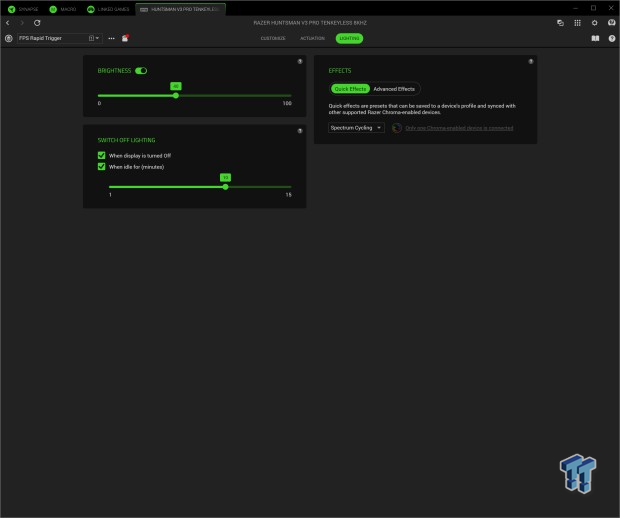Click the Switch Off Lighting panel info icon
The height and width of the screenshot is (518, 620).
(x=300, y=131)
